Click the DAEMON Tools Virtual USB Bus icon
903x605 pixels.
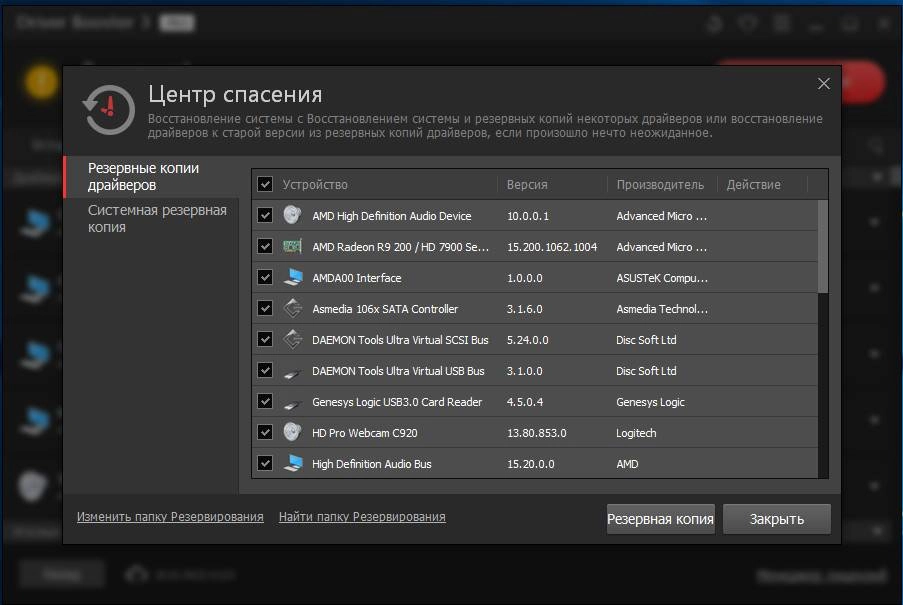(x=292, y=374)
